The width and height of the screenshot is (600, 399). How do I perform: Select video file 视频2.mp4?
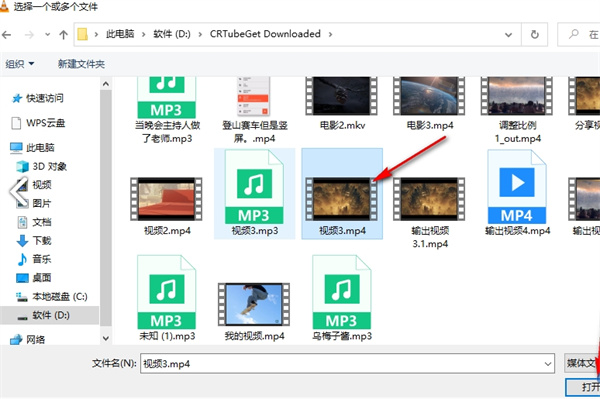click(167, 206)
